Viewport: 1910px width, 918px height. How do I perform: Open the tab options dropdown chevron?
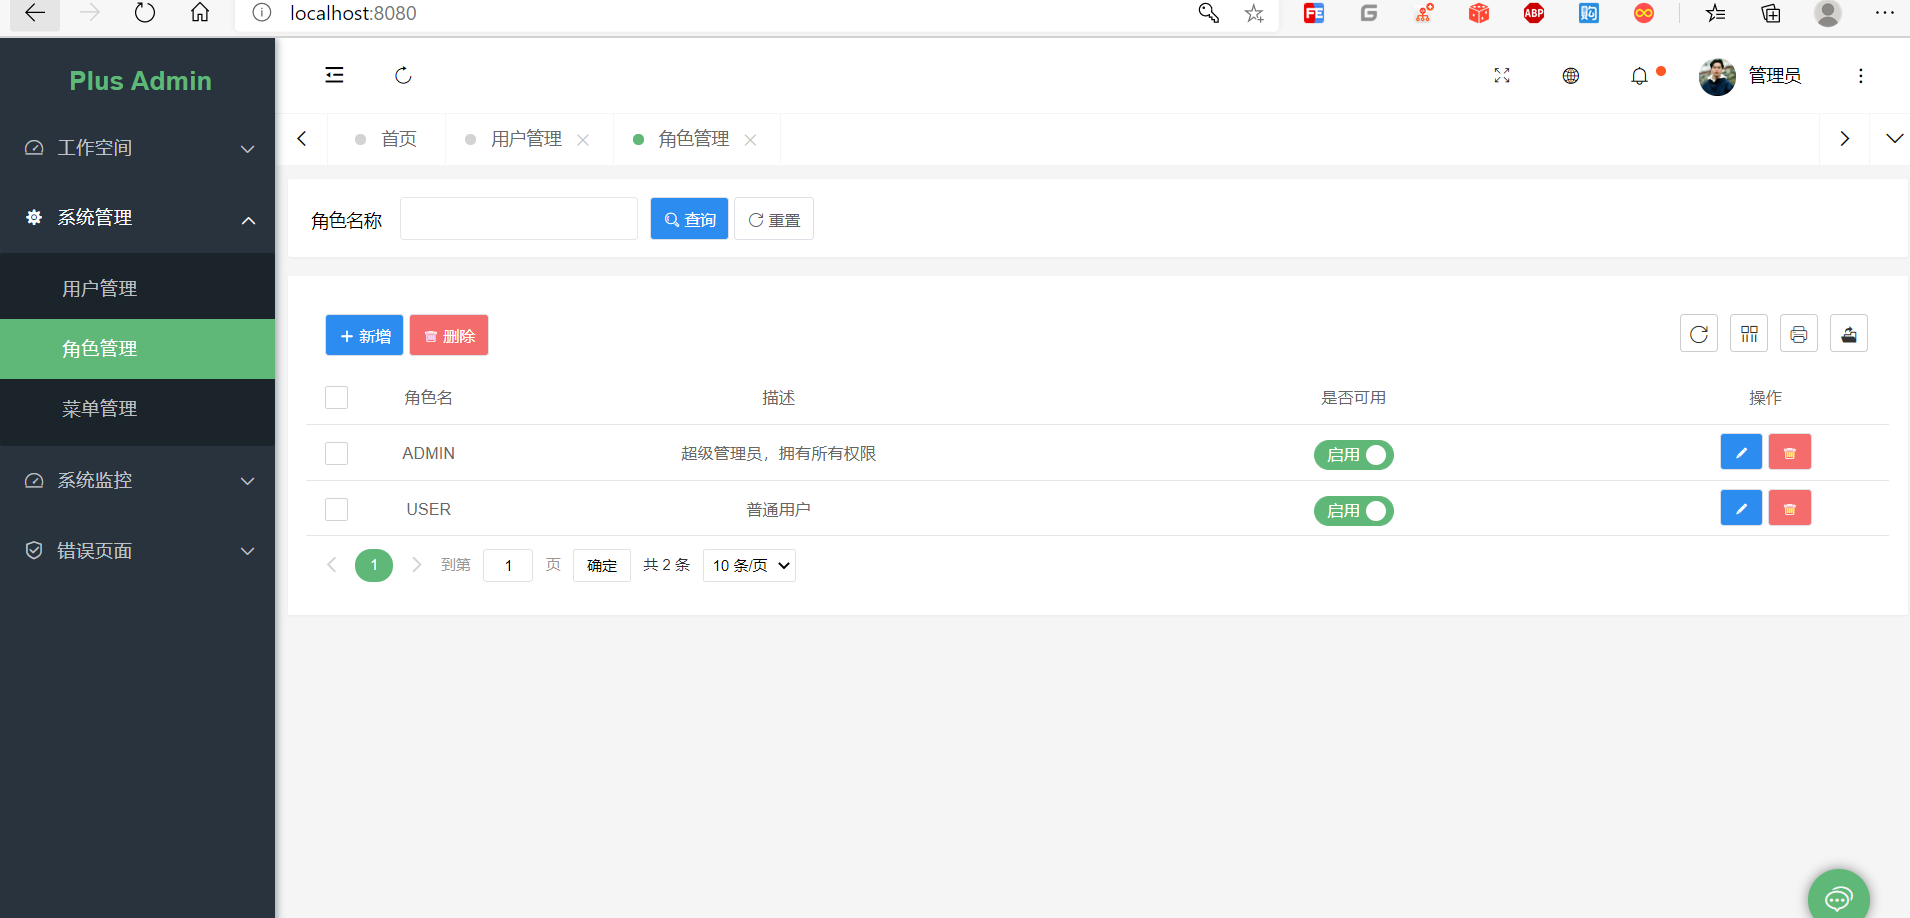pyautogui.click(x=1894, y=139)
